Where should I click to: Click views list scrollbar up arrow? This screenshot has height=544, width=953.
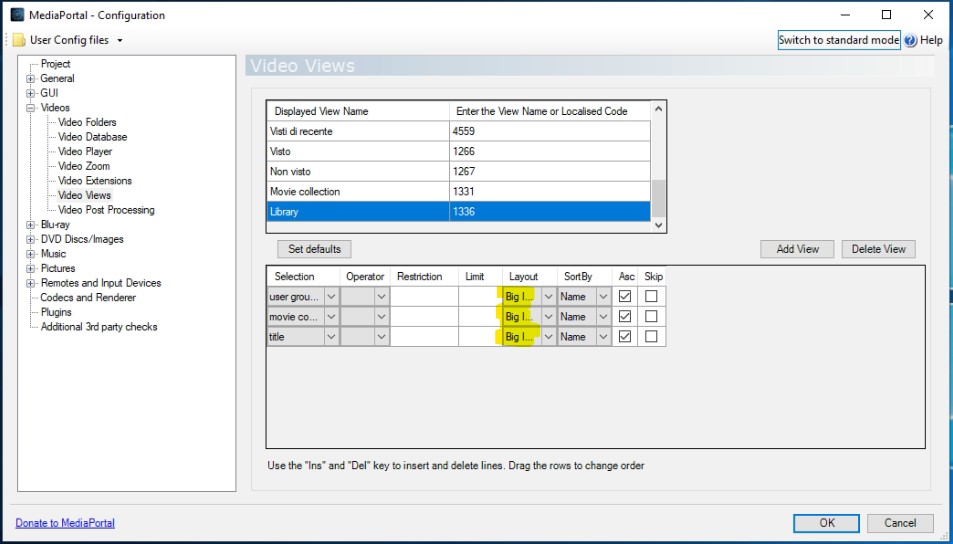pyautogui.click(x=658, y=109)
